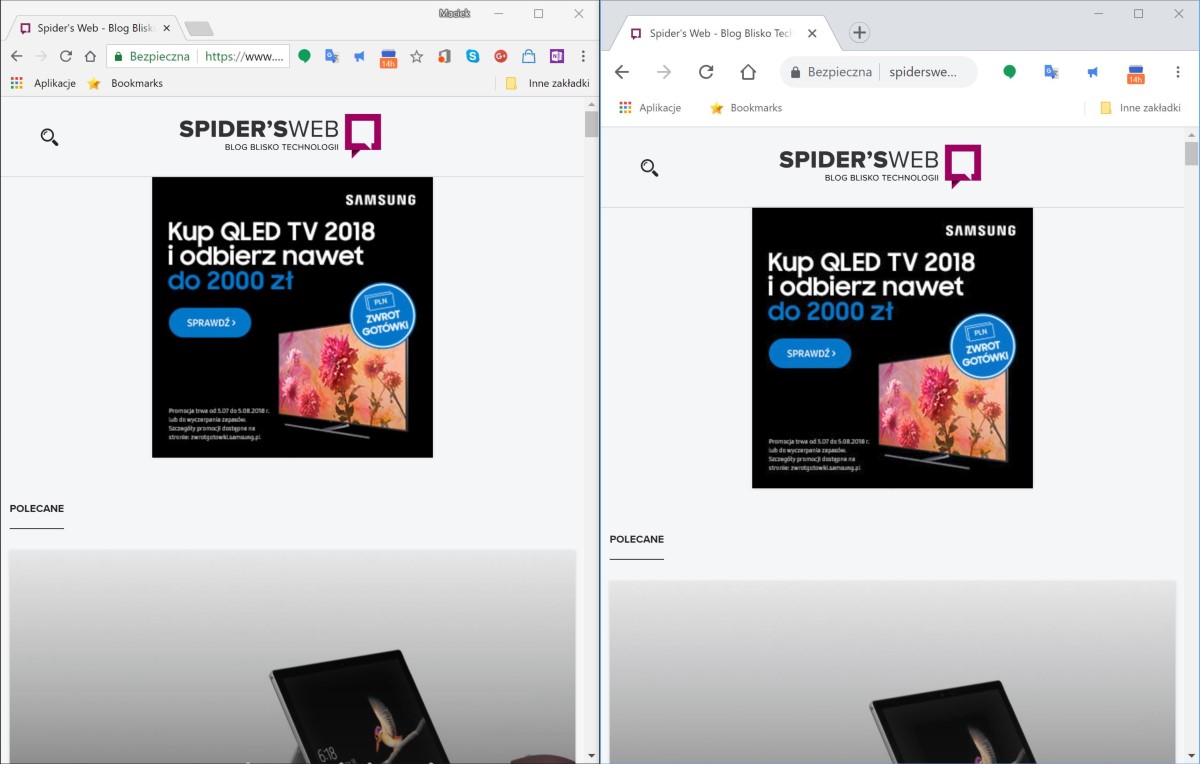Click forward arrow in the left Chrome window

coord(41,56)
